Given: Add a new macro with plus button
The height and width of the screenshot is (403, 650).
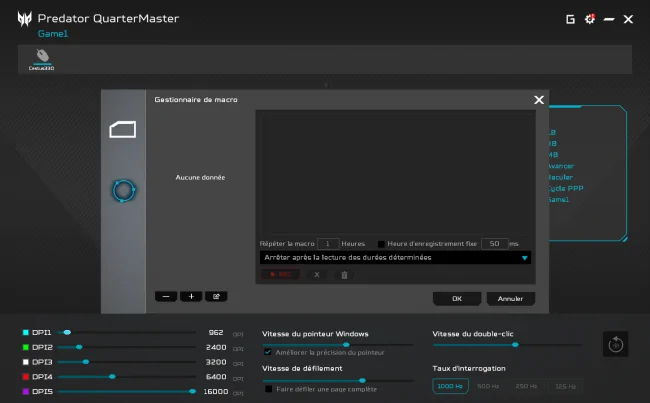Looking at the screenshot, I should click(x=191, y=296).
